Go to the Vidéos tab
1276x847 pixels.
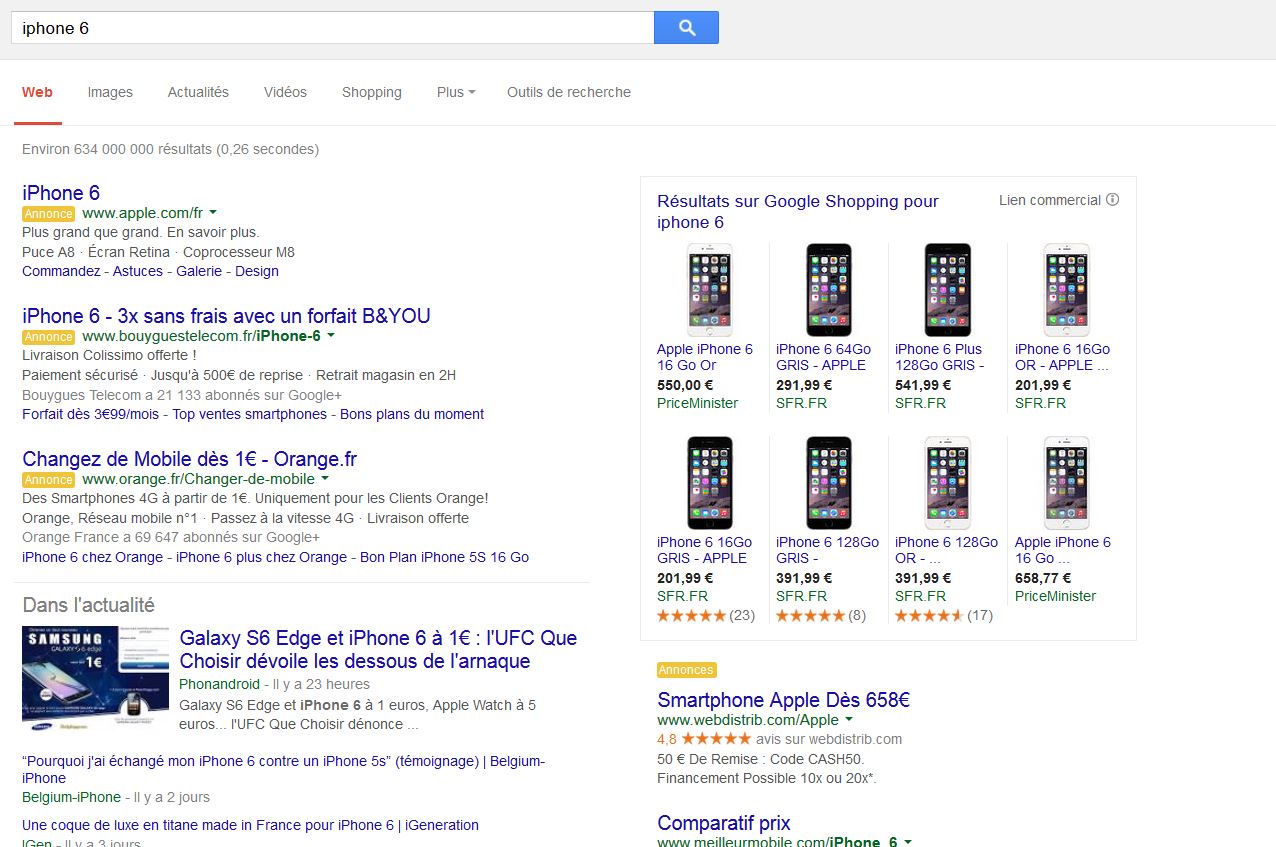coord(285,92)
